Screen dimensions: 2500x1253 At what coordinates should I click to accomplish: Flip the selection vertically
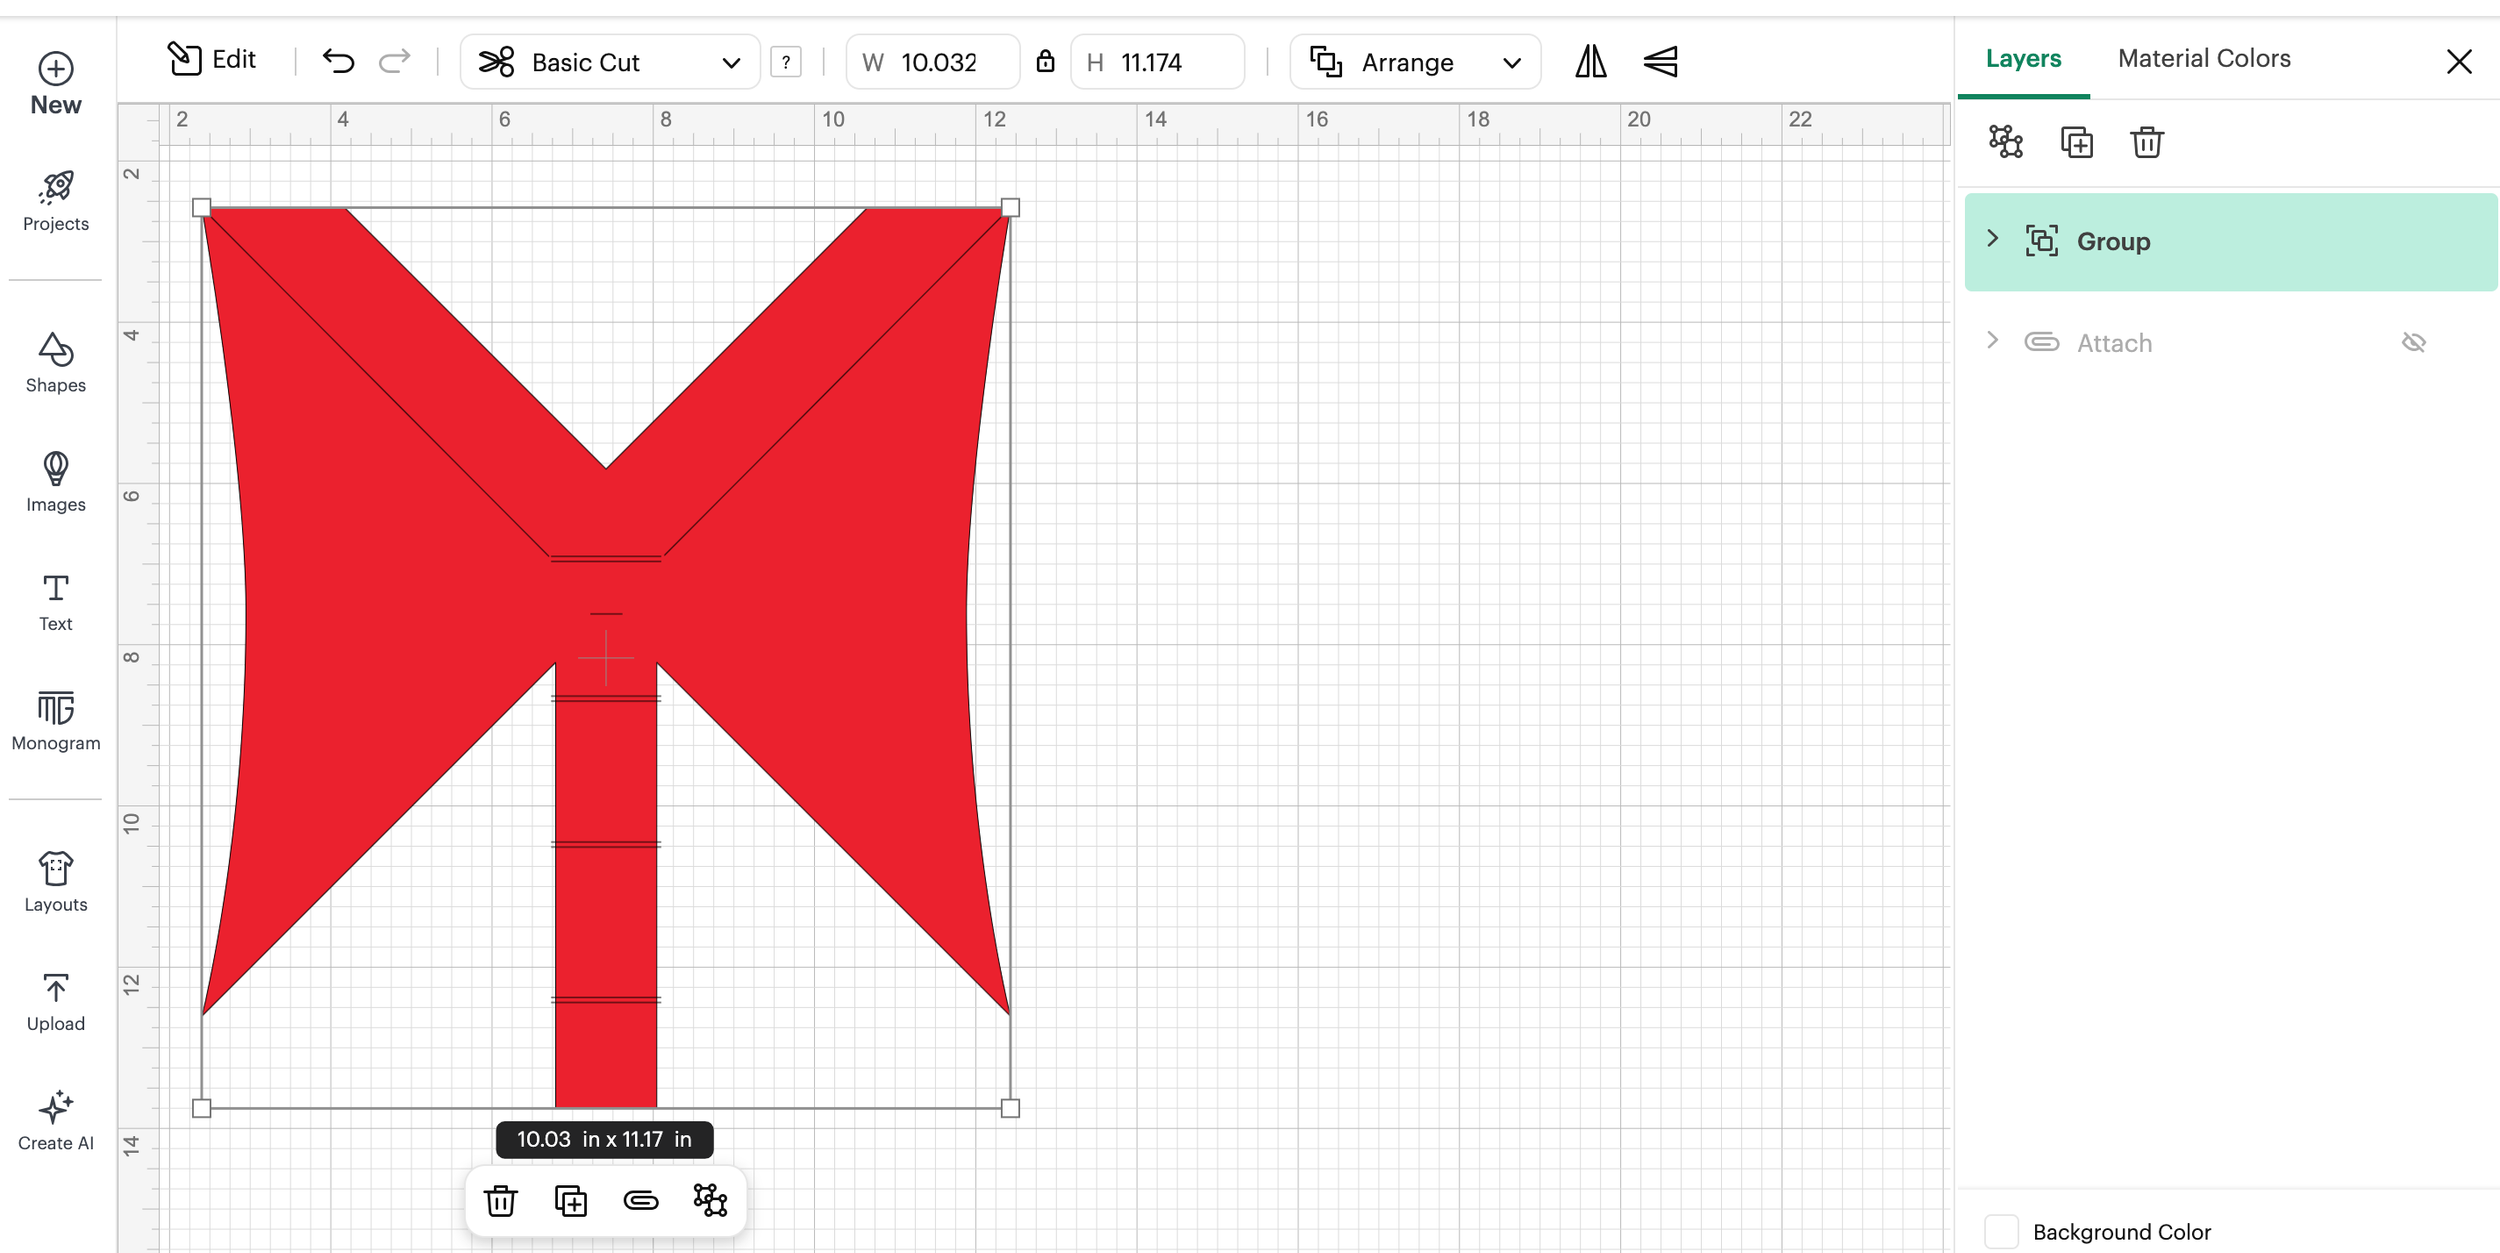click(1660, 62)
